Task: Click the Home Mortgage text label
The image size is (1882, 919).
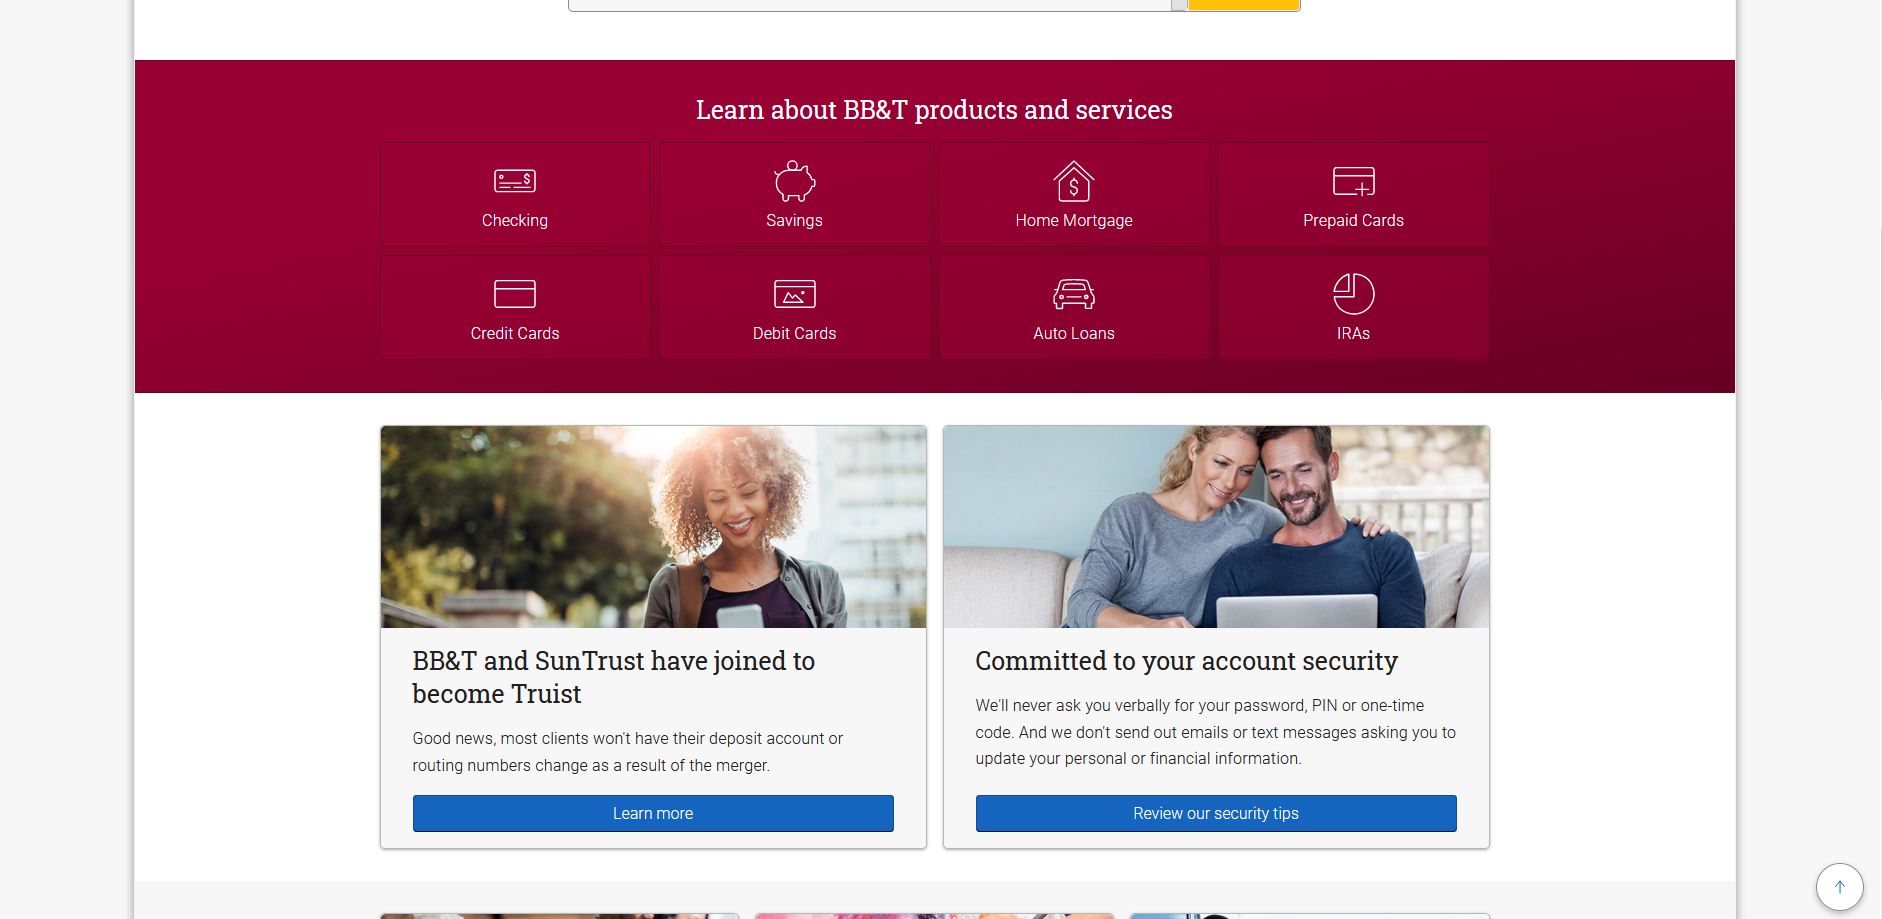Action: (1074, 220)
